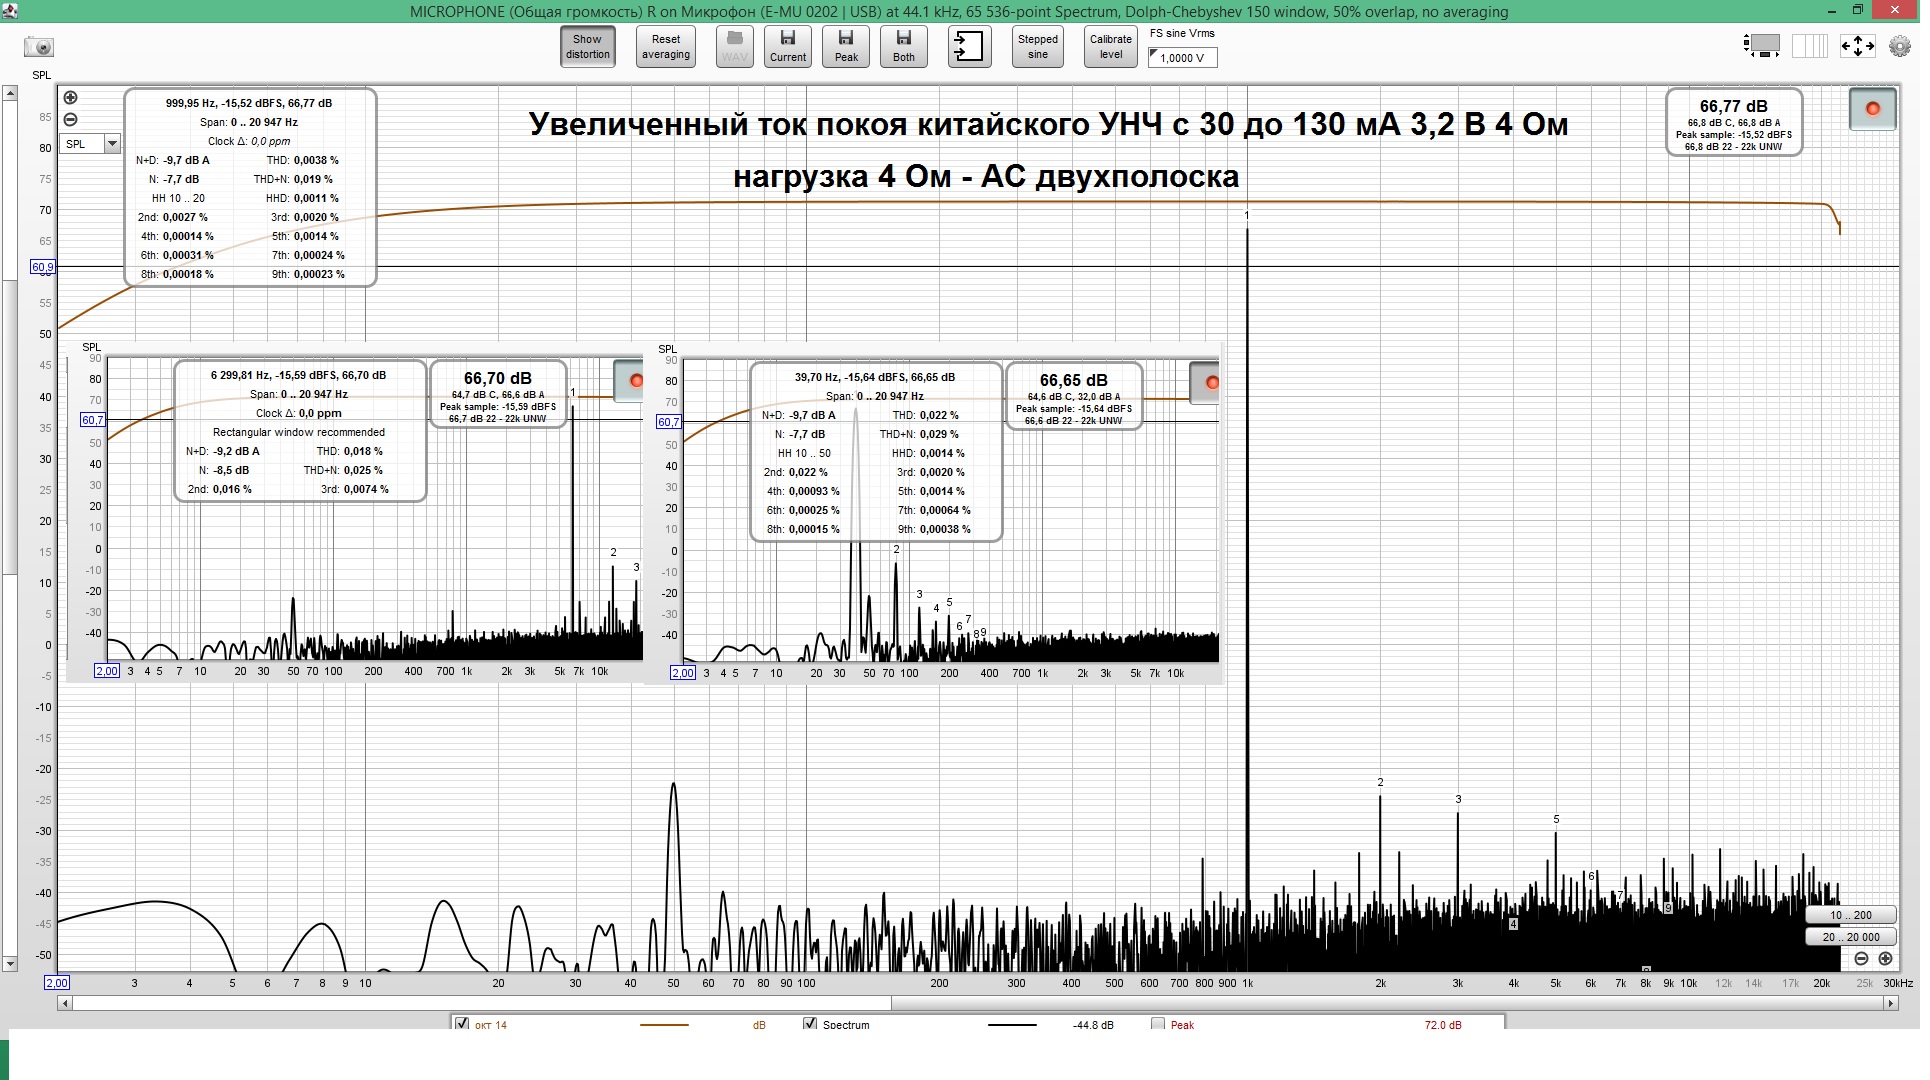Click the Stepped sine button
The image size is (1930, 1080).
pos(1038,47)
